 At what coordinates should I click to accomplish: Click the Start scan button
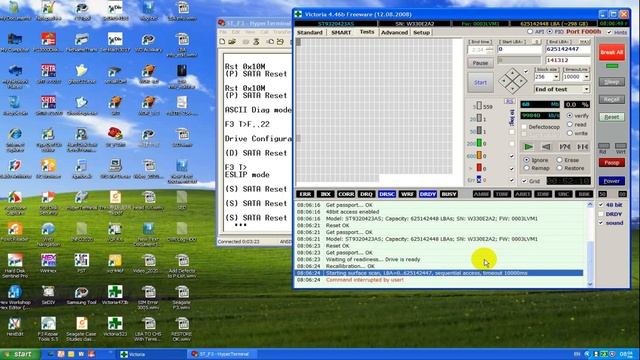480,82
